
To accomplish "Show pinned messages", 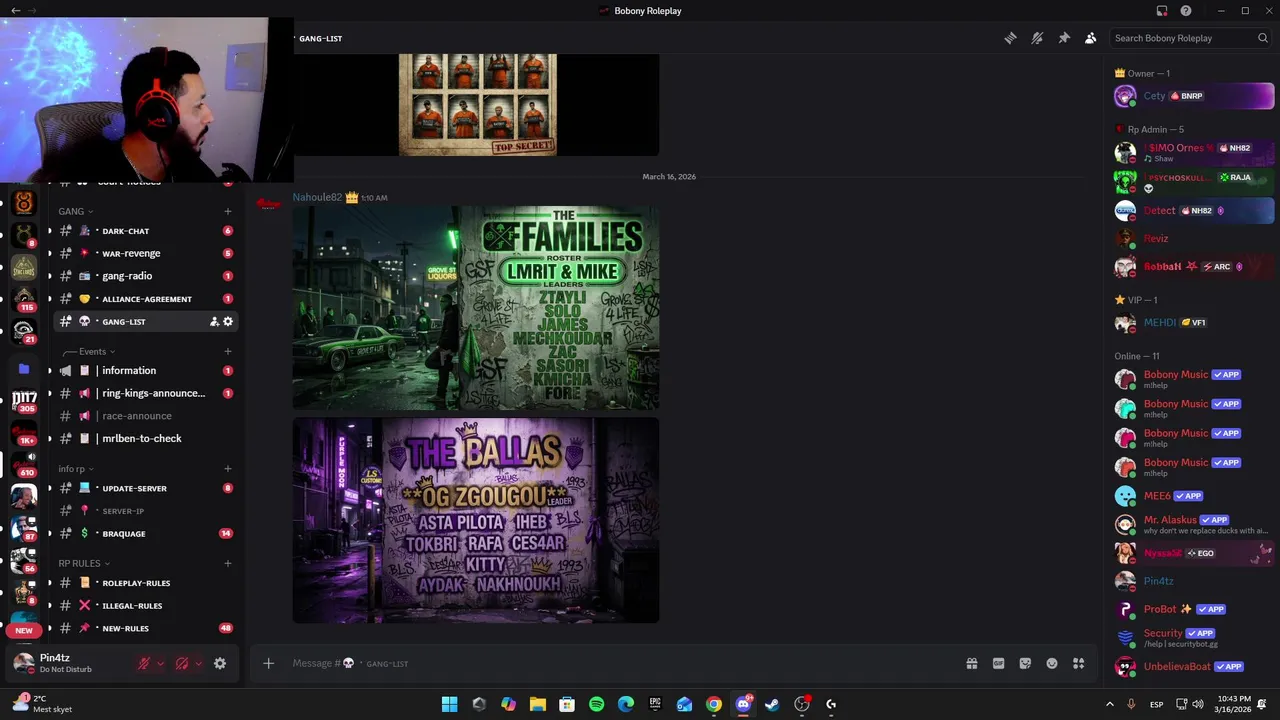I will [1064, 38].
